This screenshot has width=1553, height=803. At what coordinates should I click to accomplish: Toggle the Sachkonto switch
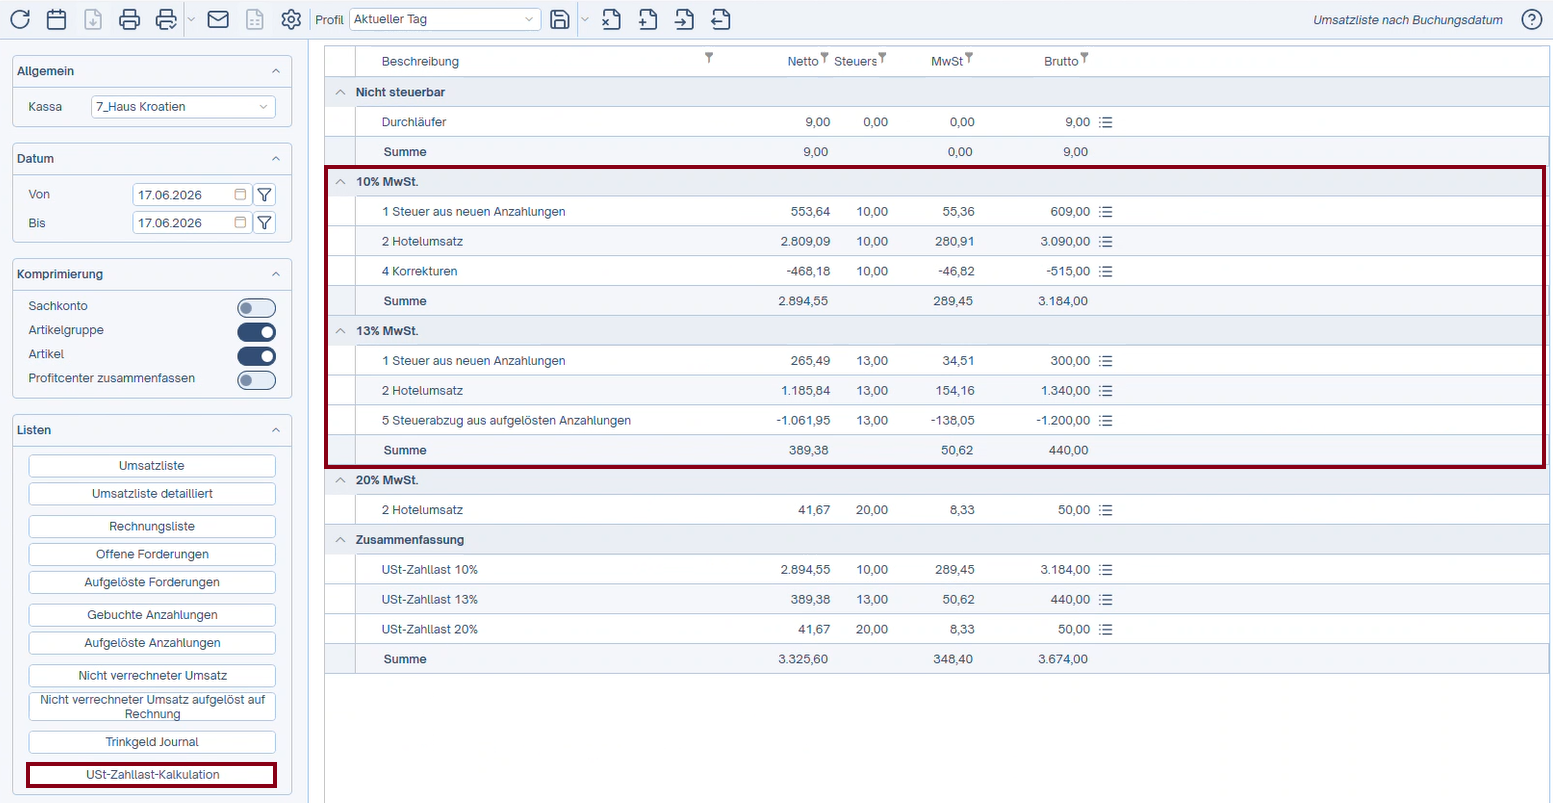pyautogui.click(x=256, y=308)
